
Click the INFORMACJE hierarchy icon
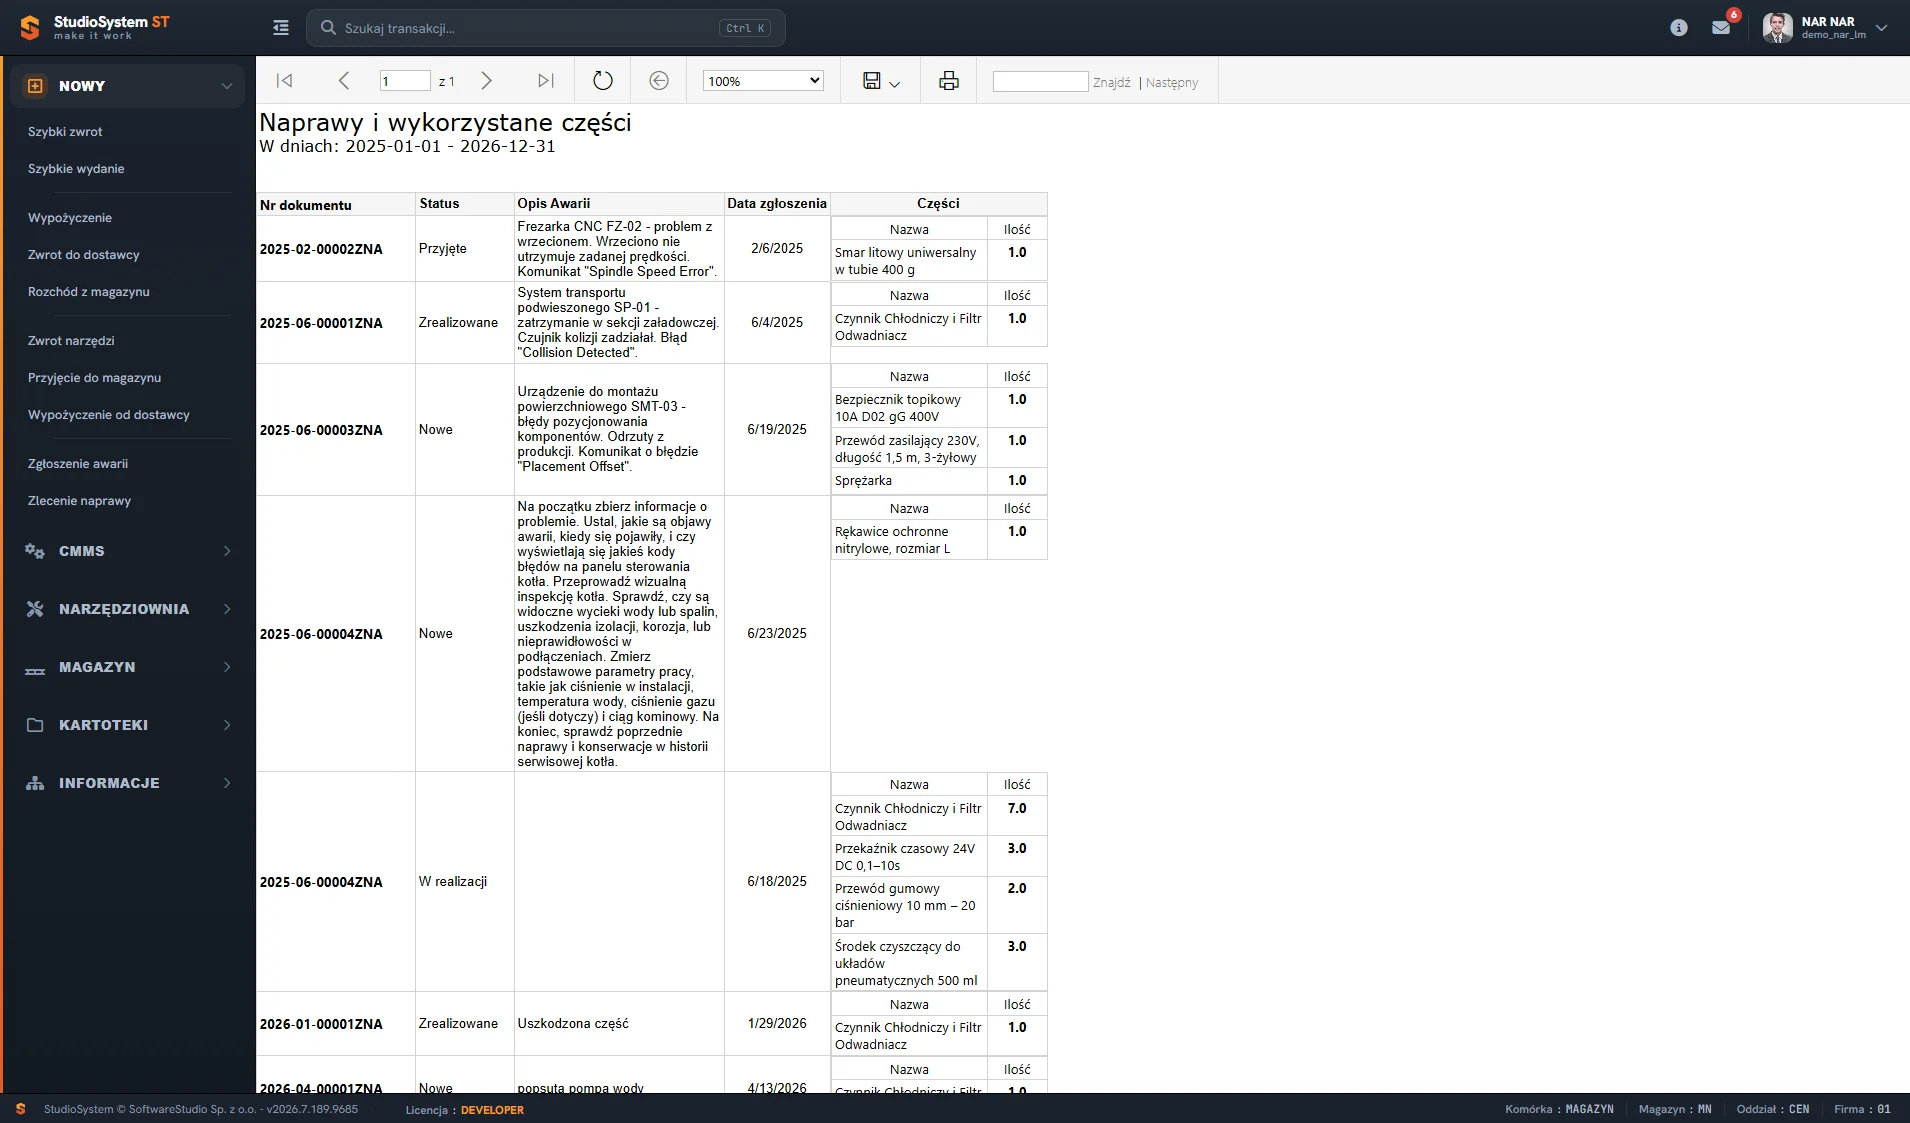coord(35,783)
